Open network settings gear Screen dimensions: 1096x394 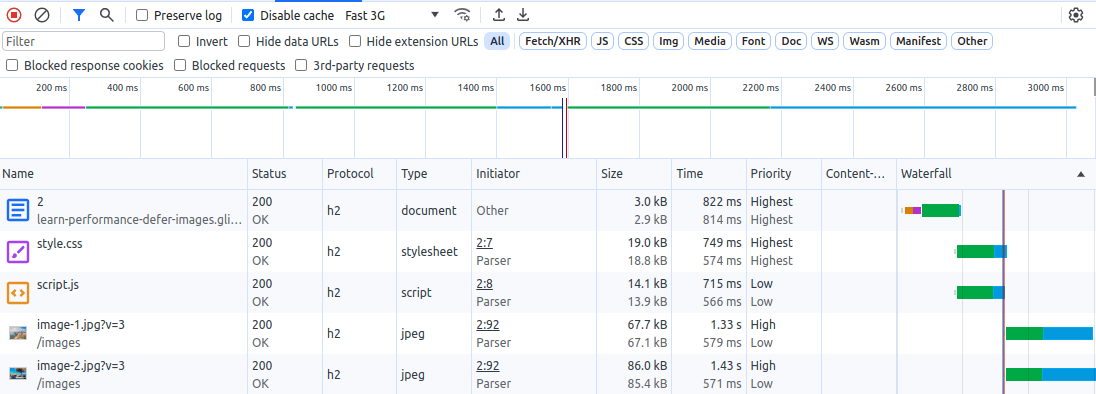coord(1076,15)
